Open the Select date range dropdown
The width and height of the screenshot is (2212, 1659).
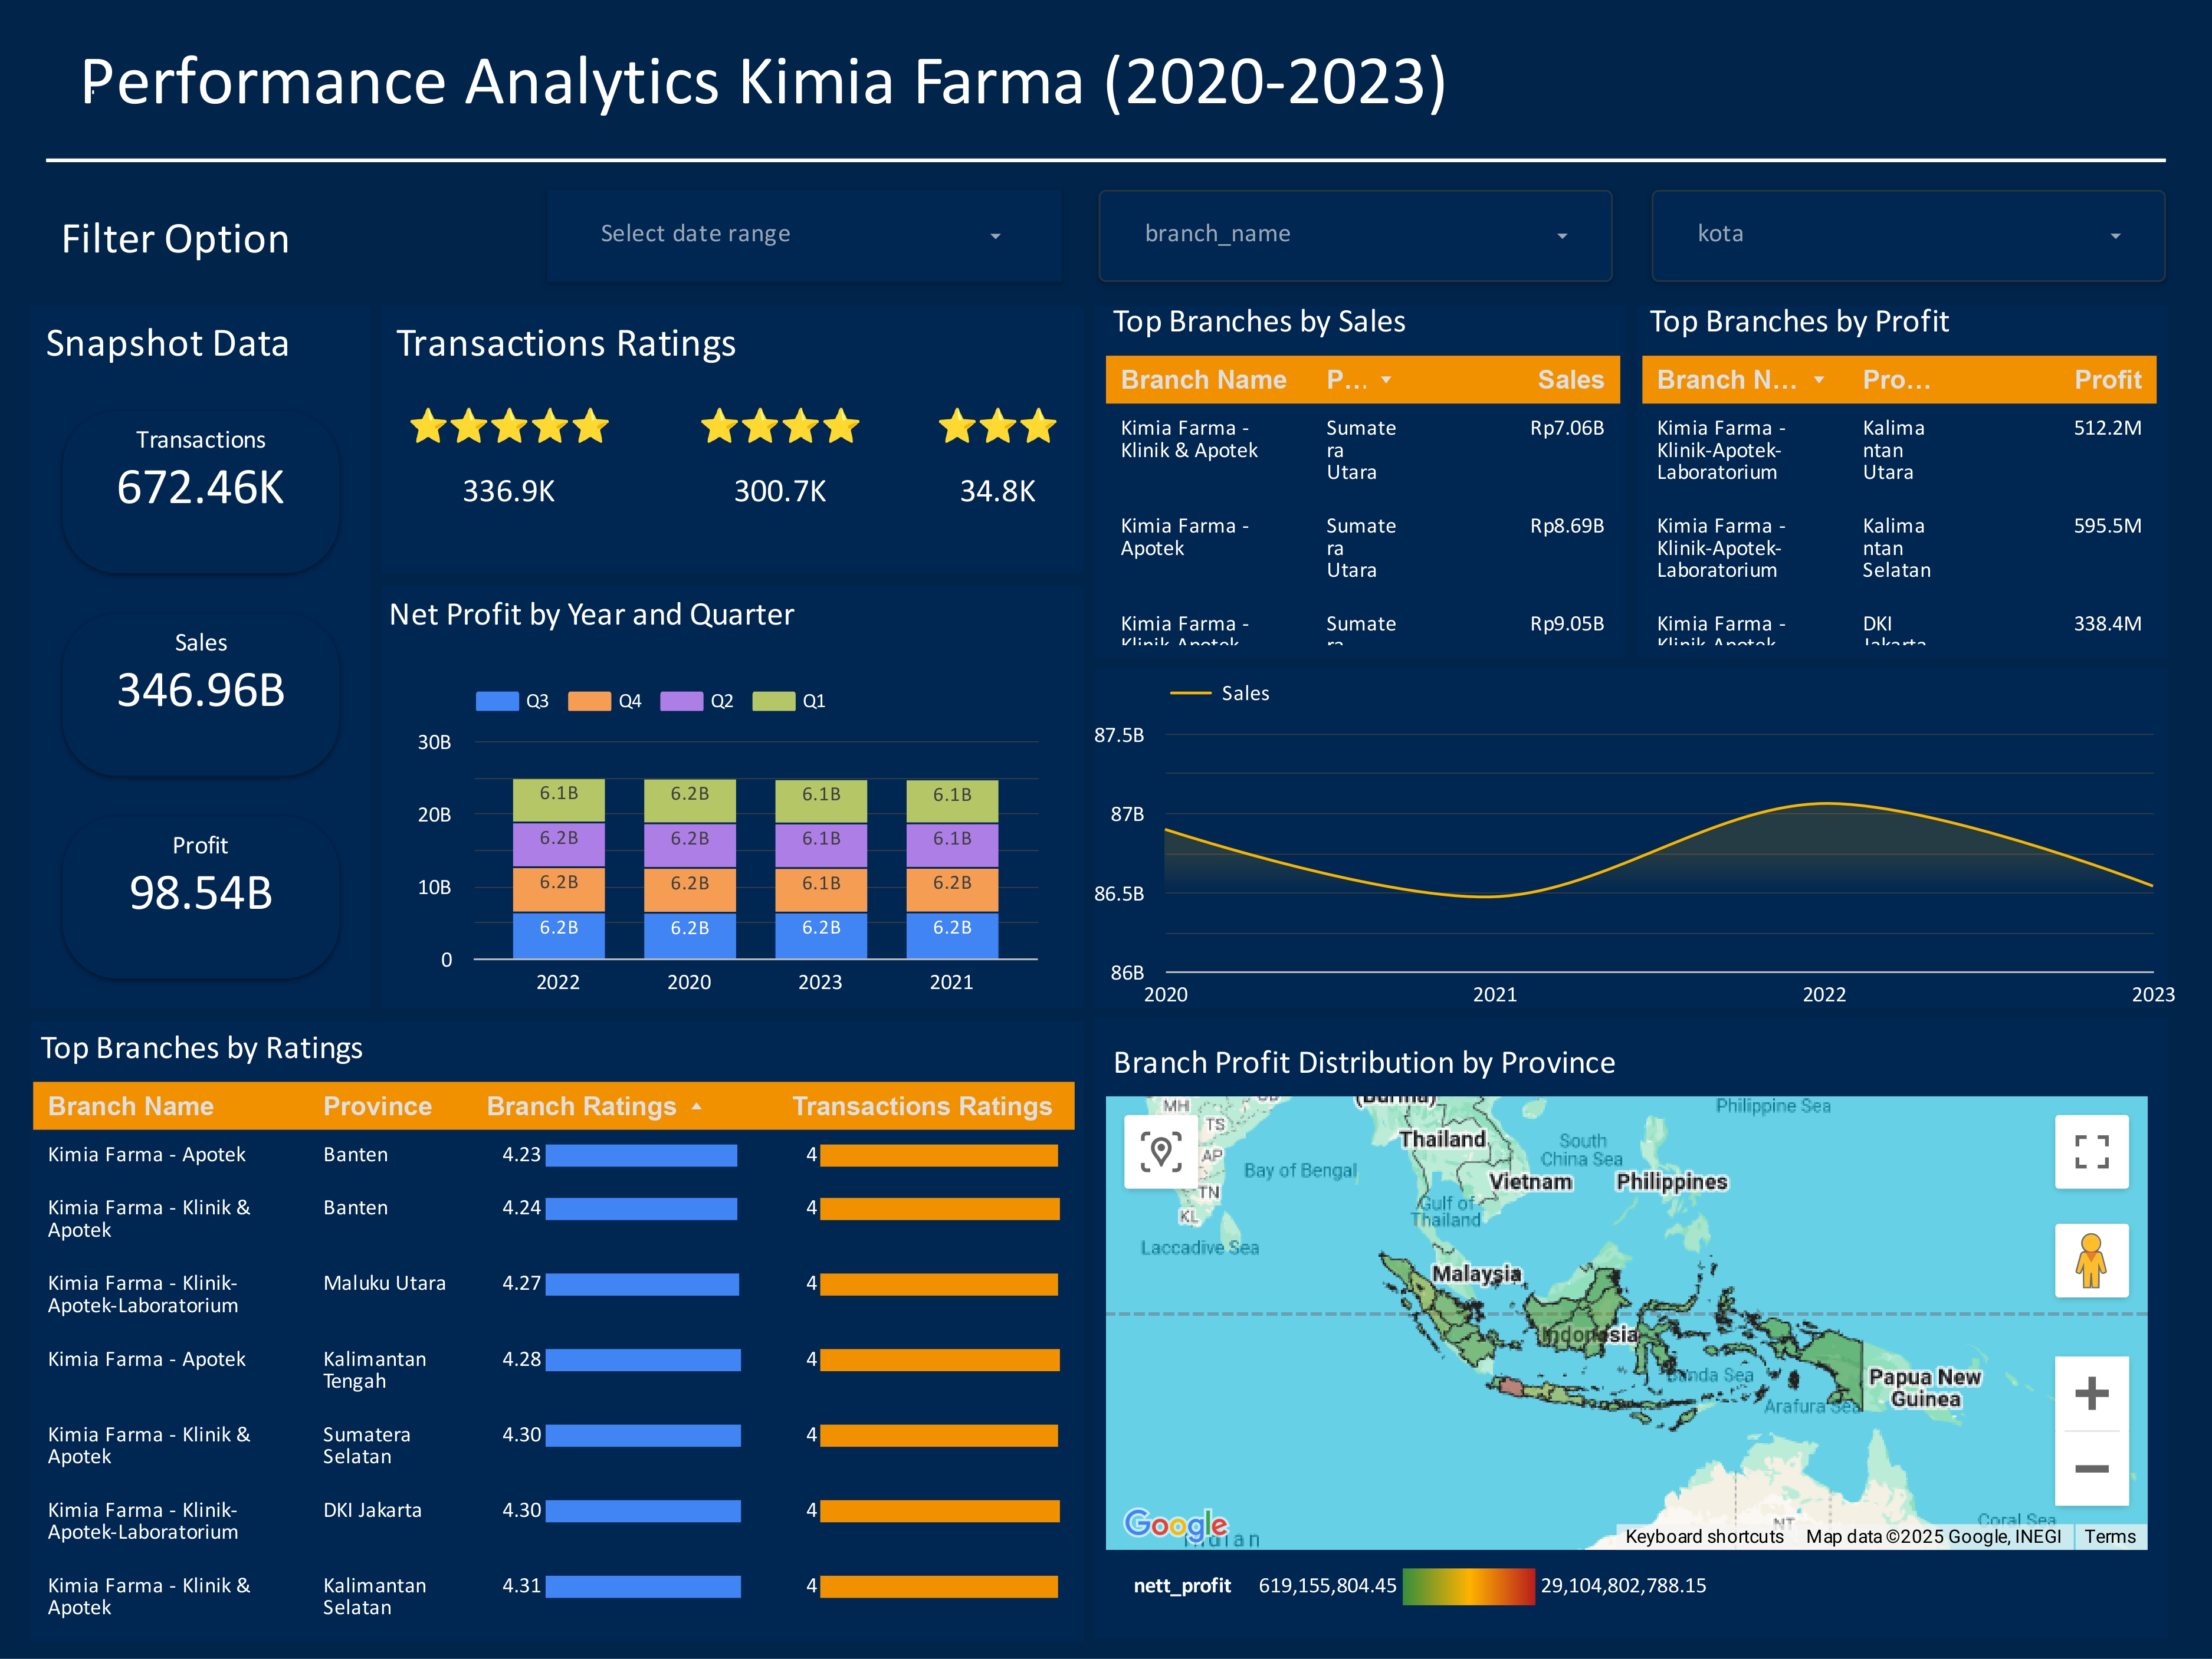point(803,235)
